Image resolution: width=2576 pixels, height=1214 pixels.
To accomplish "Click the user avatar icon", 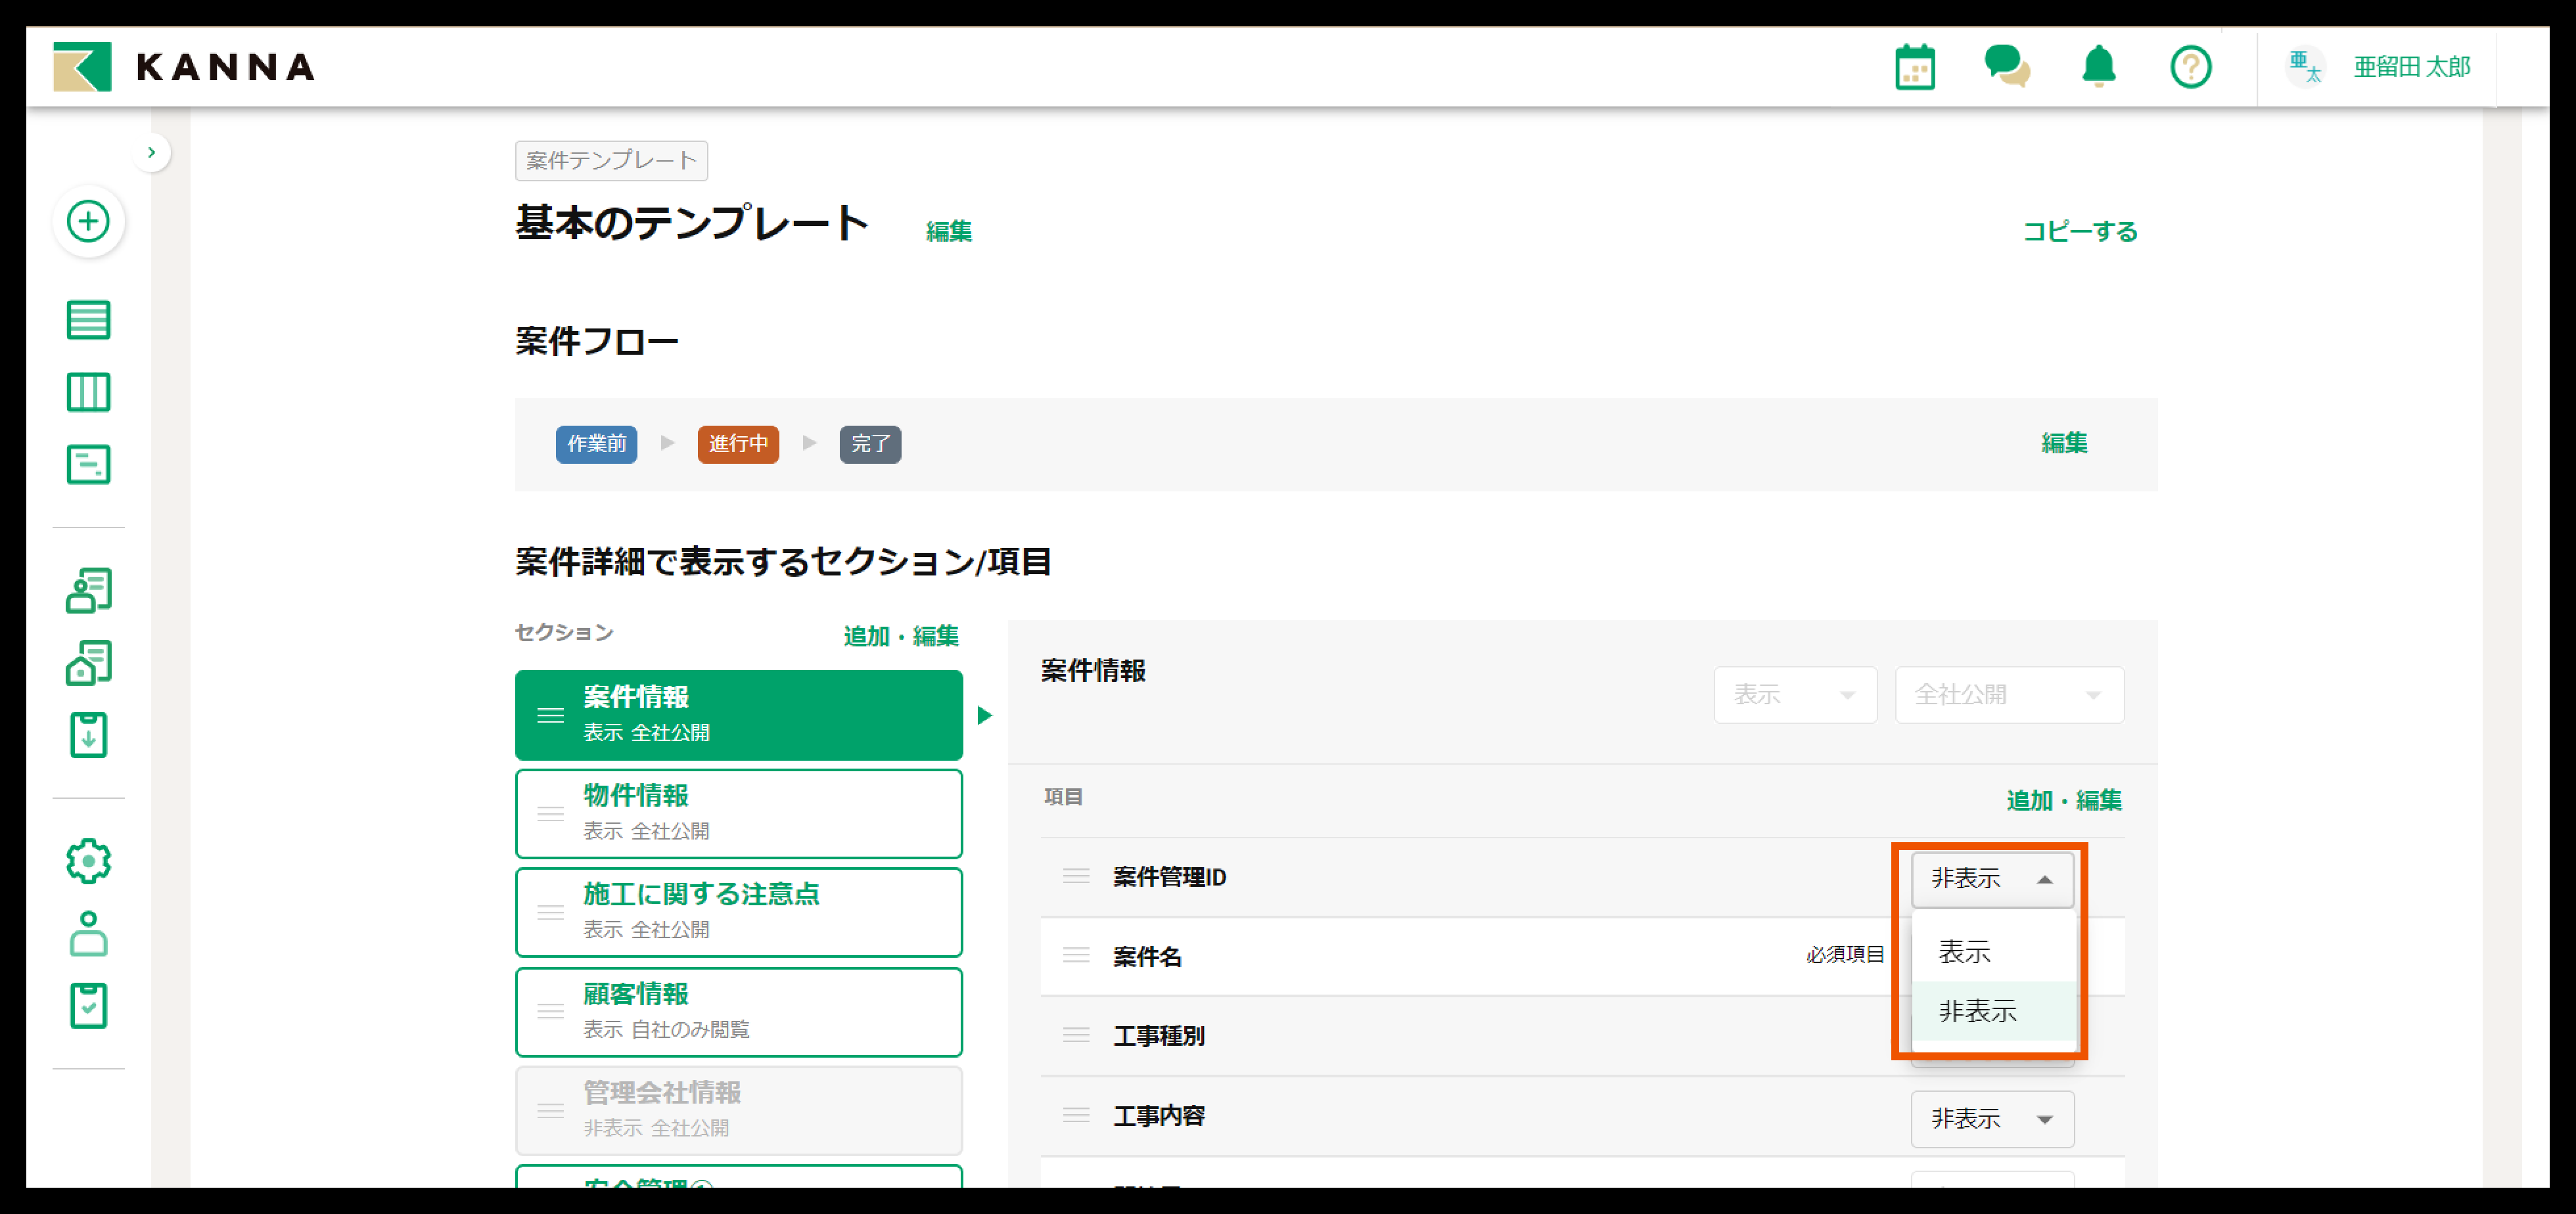I will [2305, 67].
